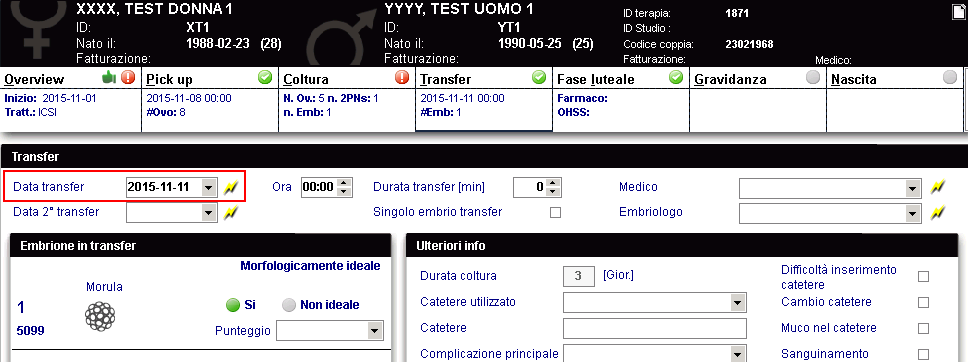Click the red alert icon on the Coltura tab
Image resolution: width=968 pixels, height=362 pixels.
pyautogui.click(x=402, y=77)
